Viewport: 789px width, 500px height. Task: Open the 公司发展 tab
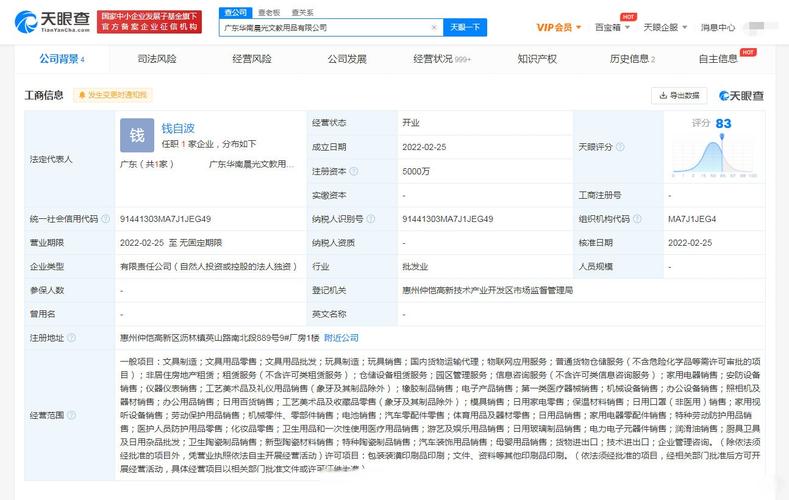click(x=347, y=59)
